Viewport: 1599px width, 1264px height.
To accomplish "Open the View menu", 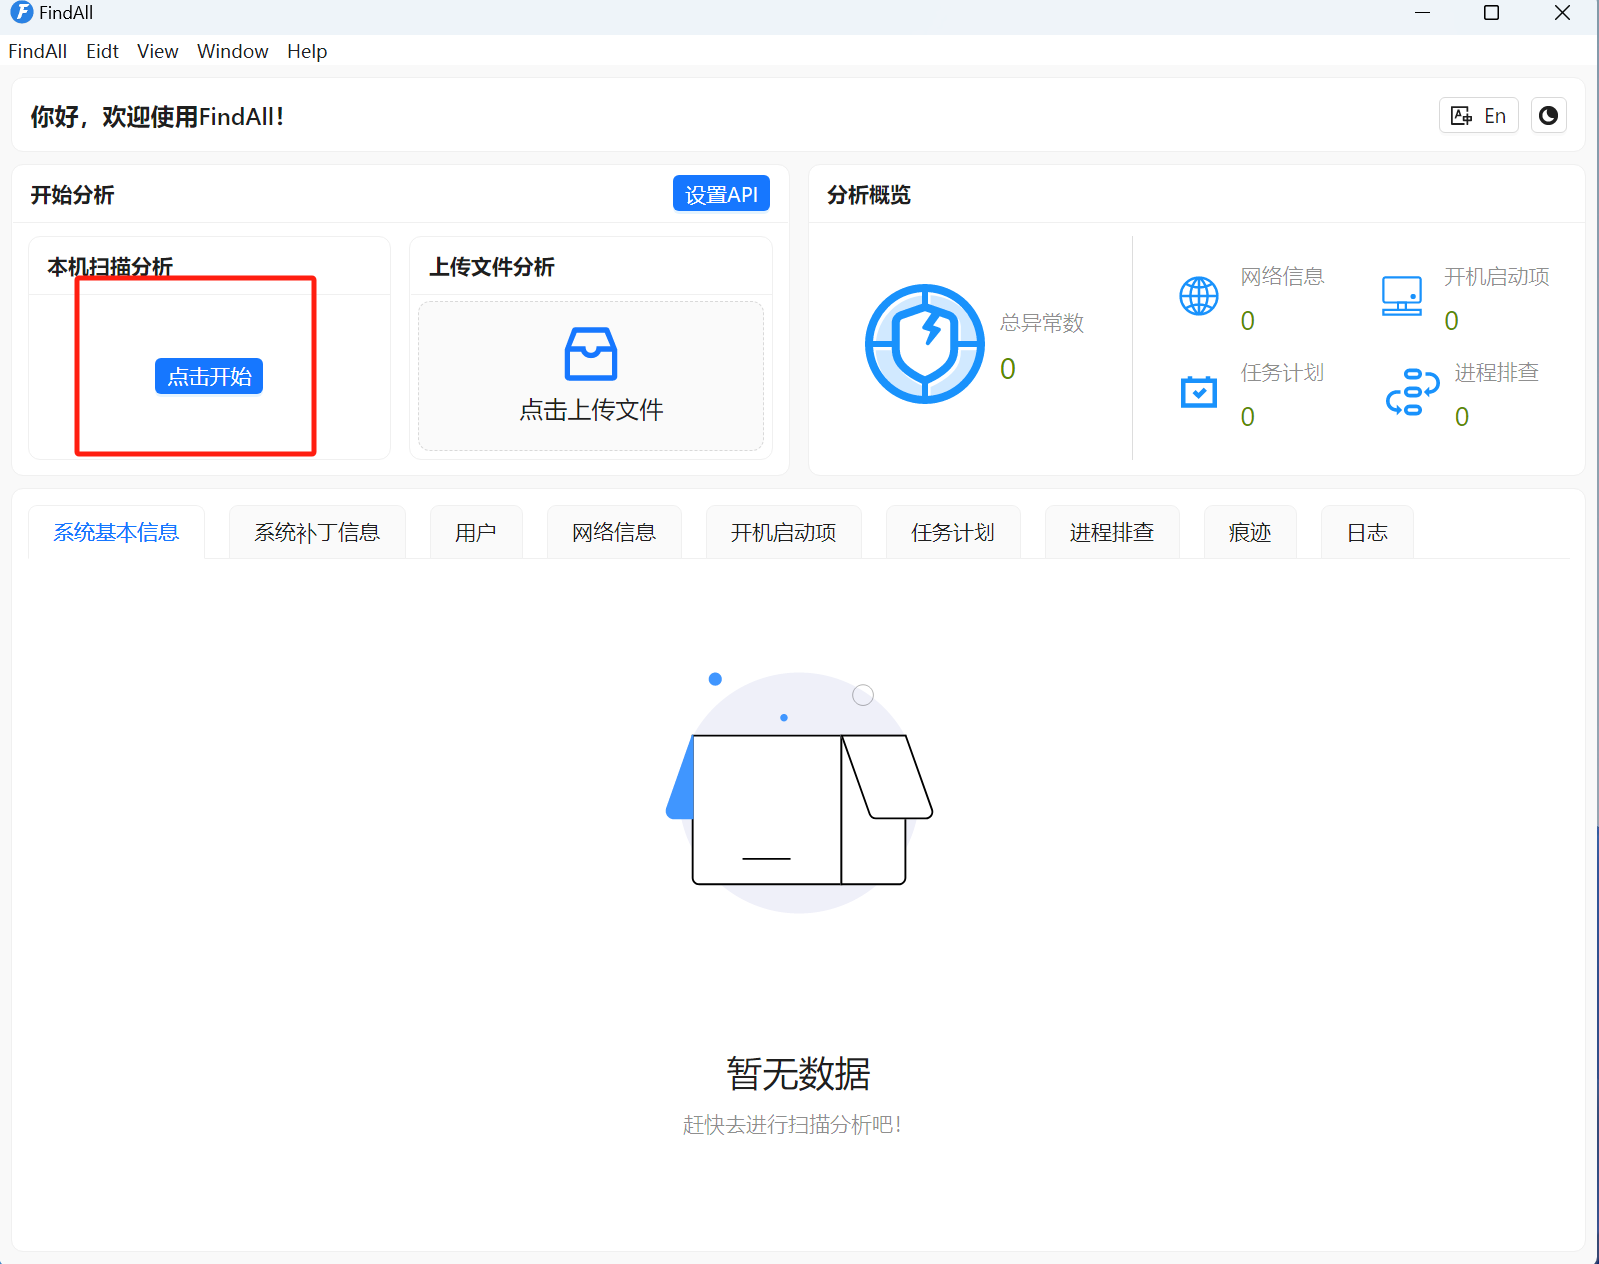I will (158, 51).
